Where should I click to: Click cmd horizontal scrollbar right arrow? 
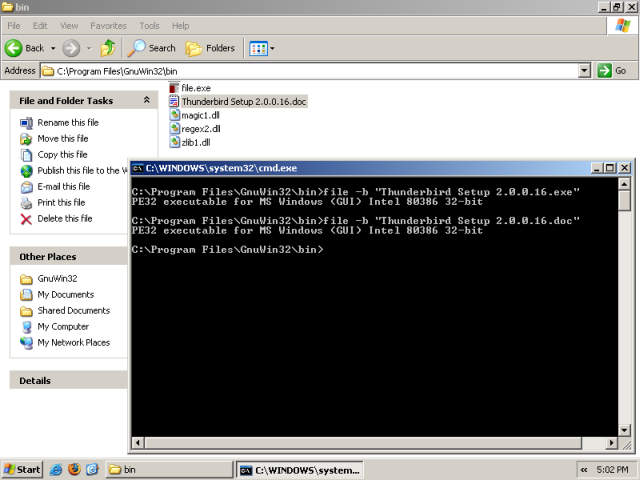[611, 442]
